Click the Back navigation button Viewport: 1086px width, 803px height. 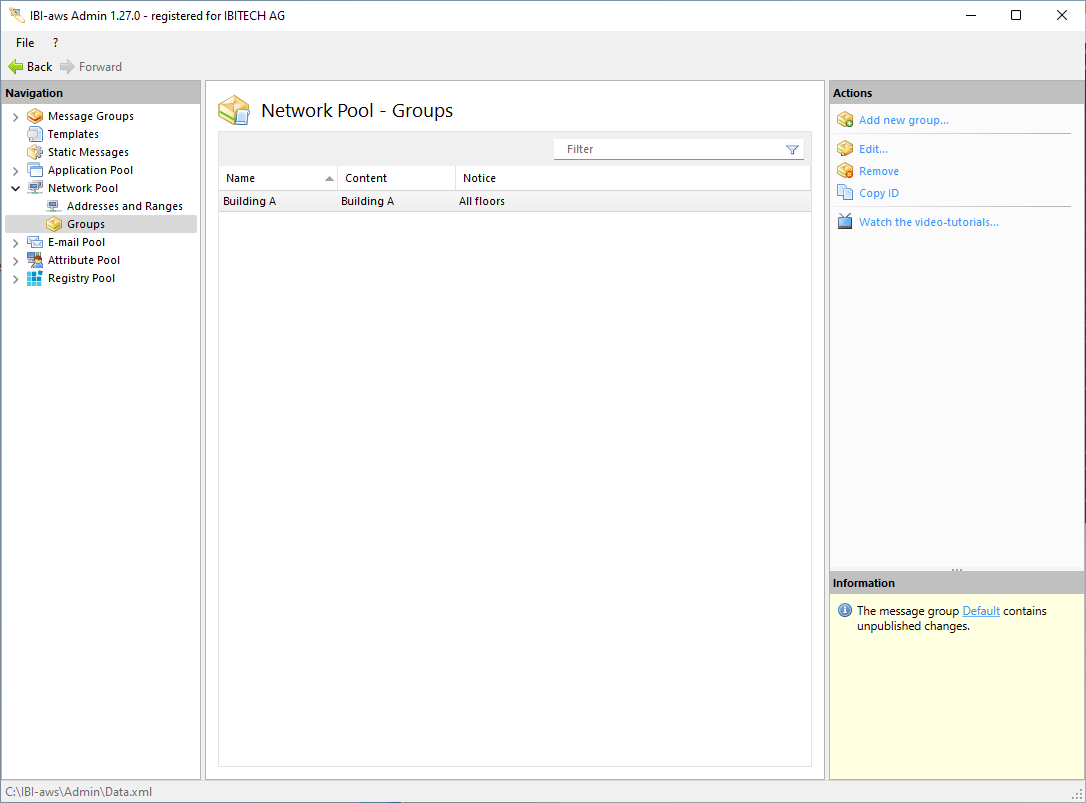[30, 67]
